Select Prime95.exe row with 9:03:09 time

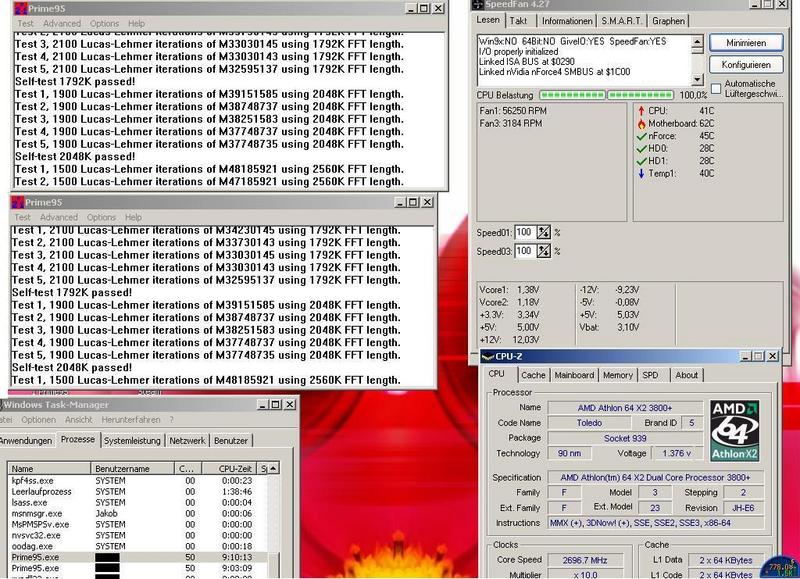138,568
